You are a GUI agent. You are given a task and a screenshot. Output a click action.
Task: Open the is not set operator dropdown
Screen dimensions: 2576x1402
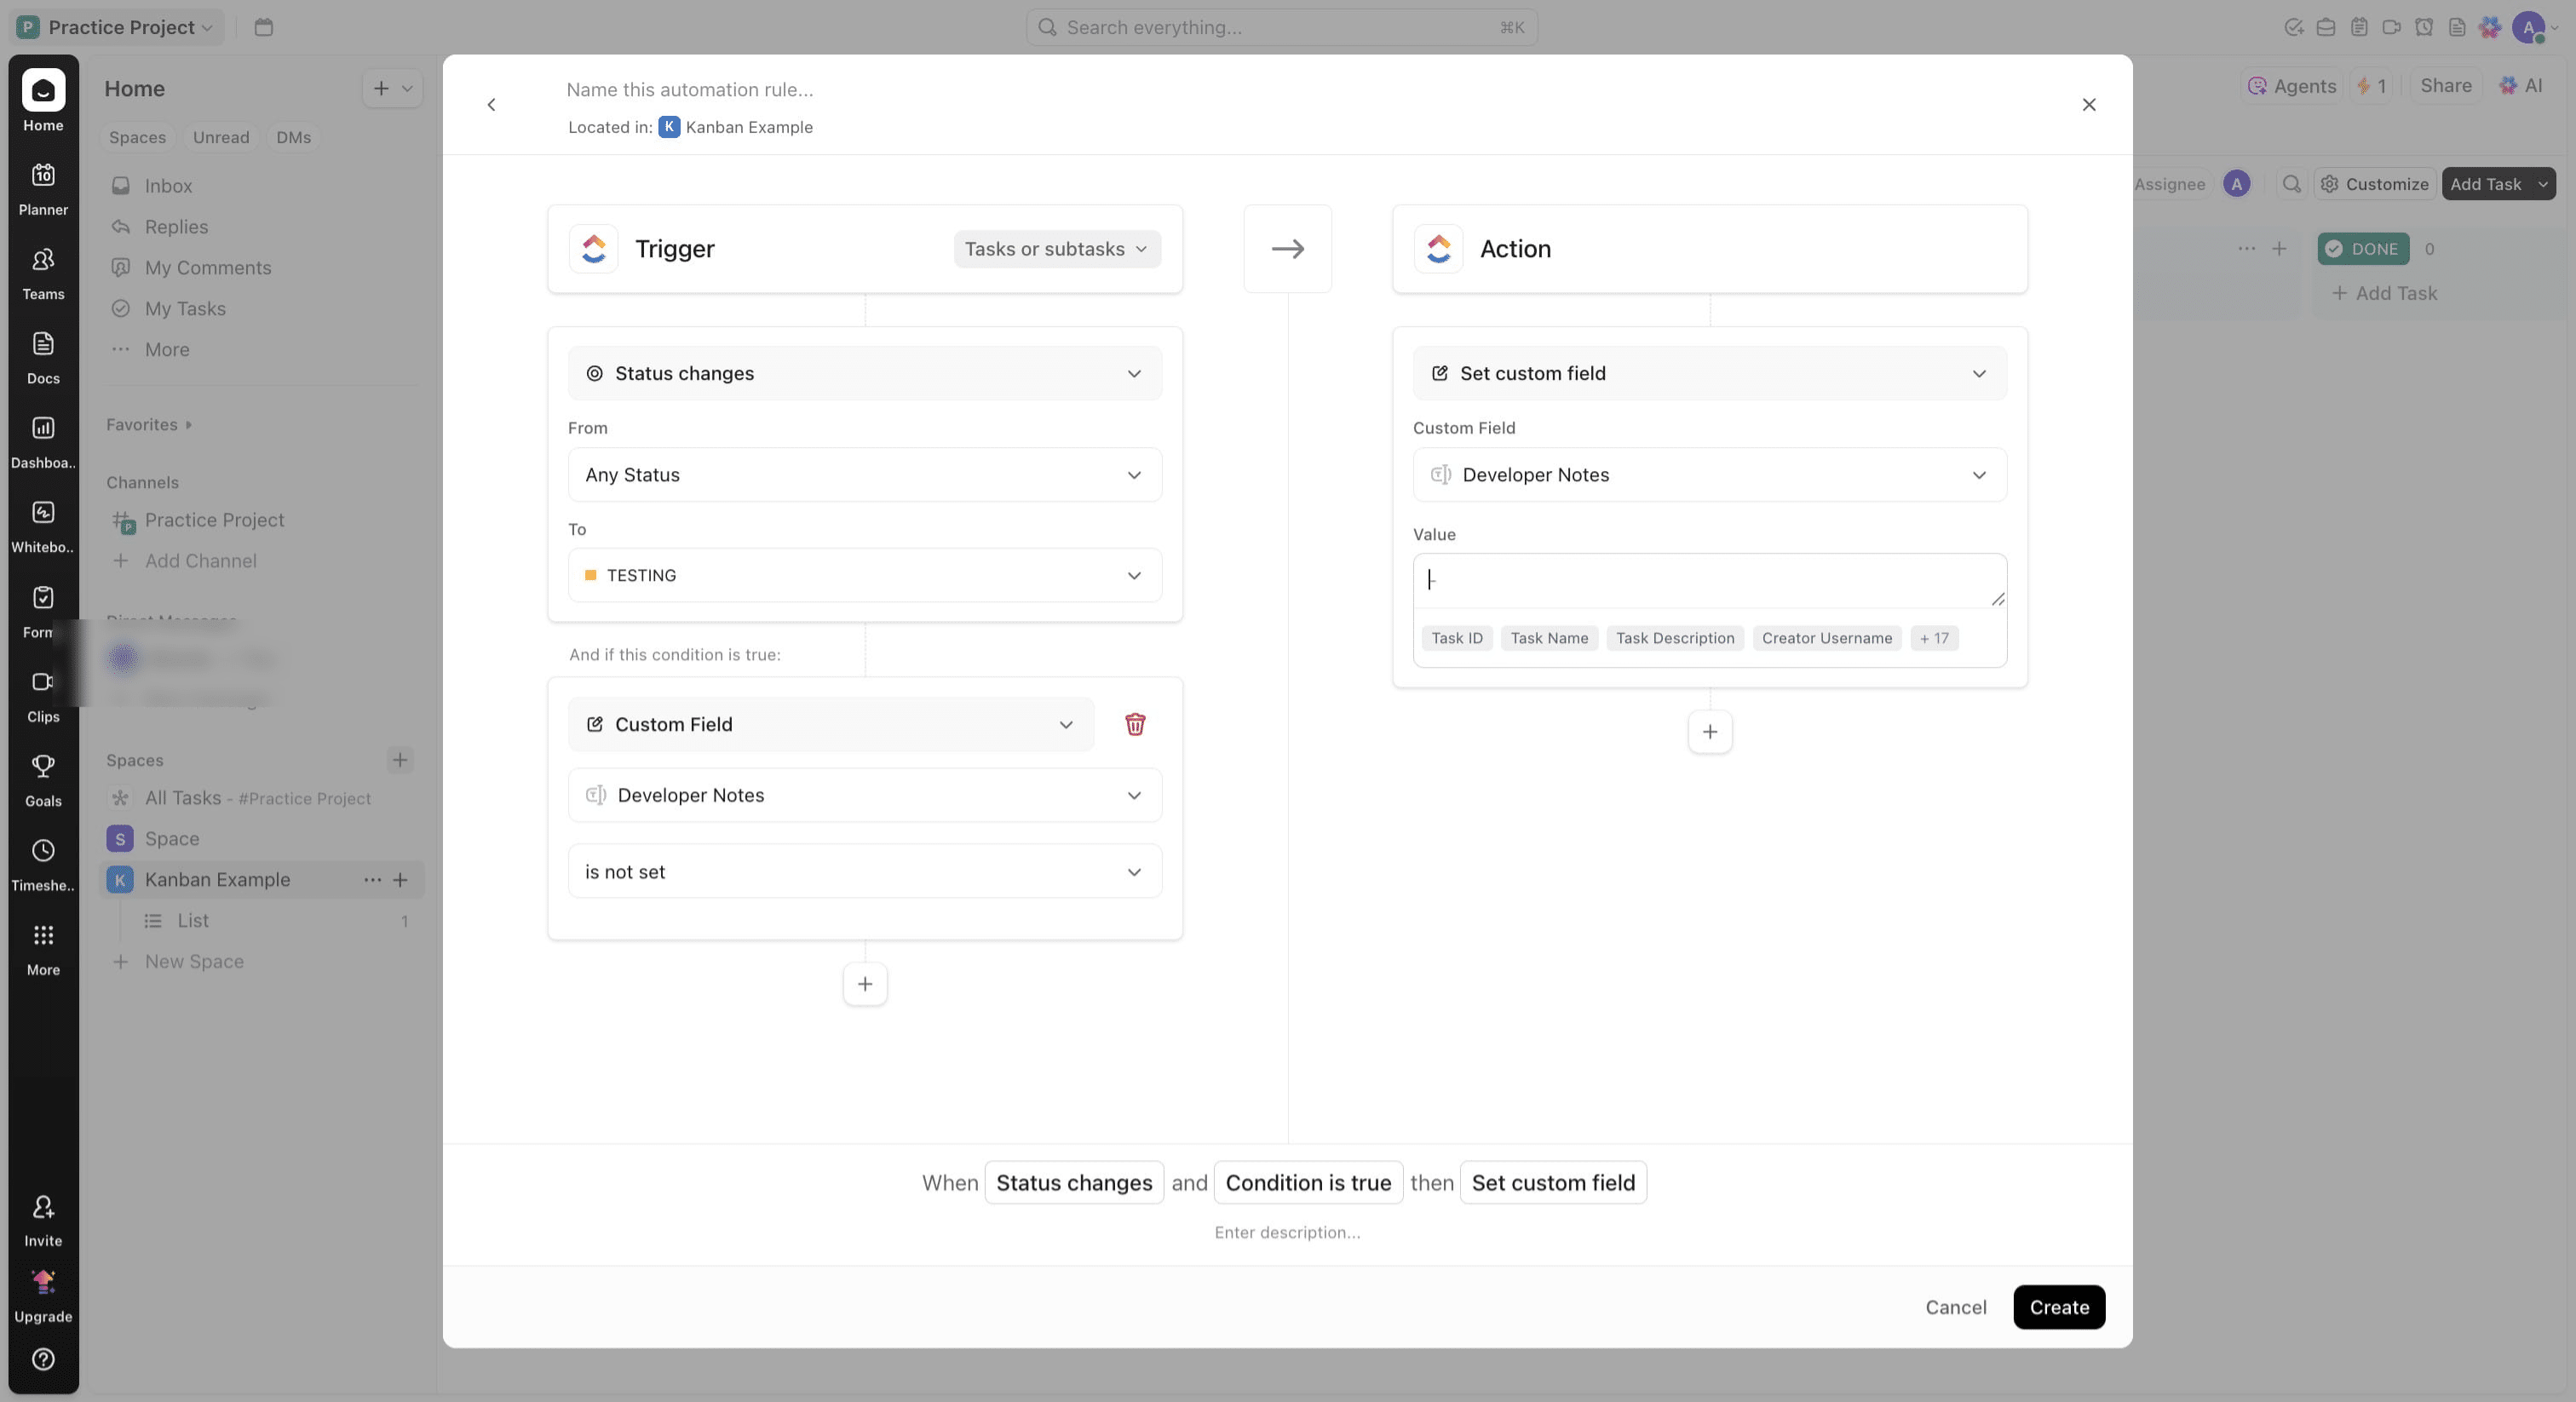point(865,871)
